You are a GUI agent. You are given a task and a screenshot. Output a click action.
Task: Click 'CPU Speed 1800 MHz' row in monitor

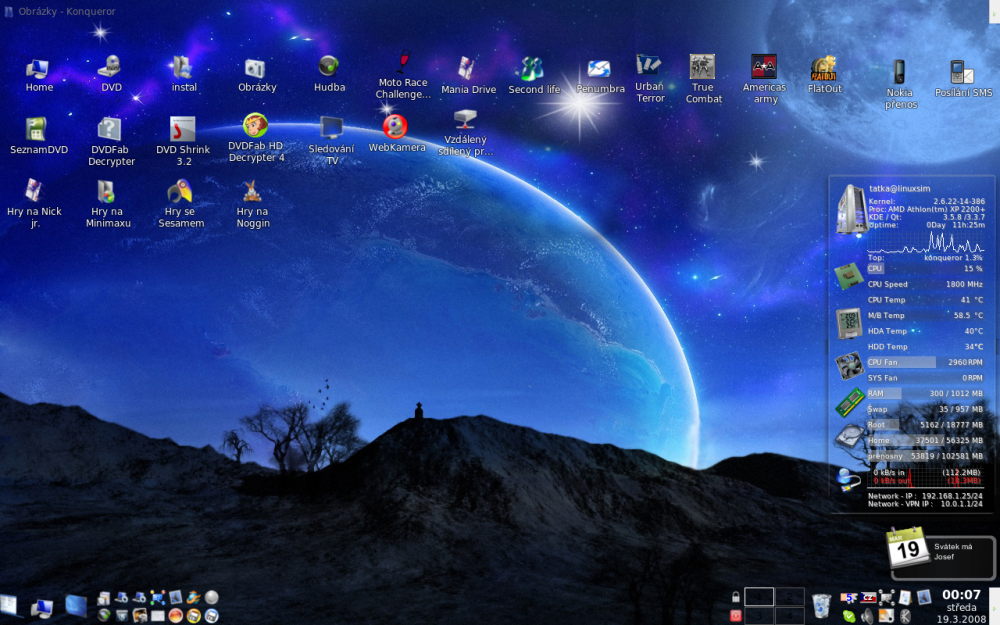(925, 284)
